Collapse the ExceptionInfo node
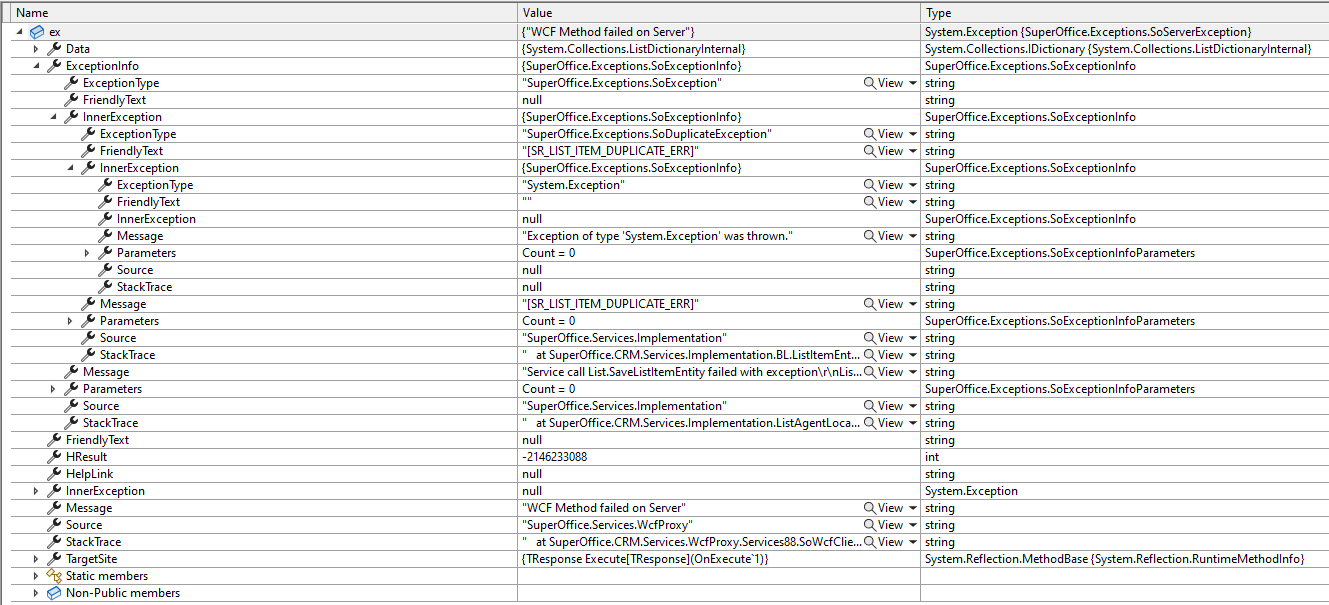This screenshot has width=1329, height=605. [x=37, y=66]
